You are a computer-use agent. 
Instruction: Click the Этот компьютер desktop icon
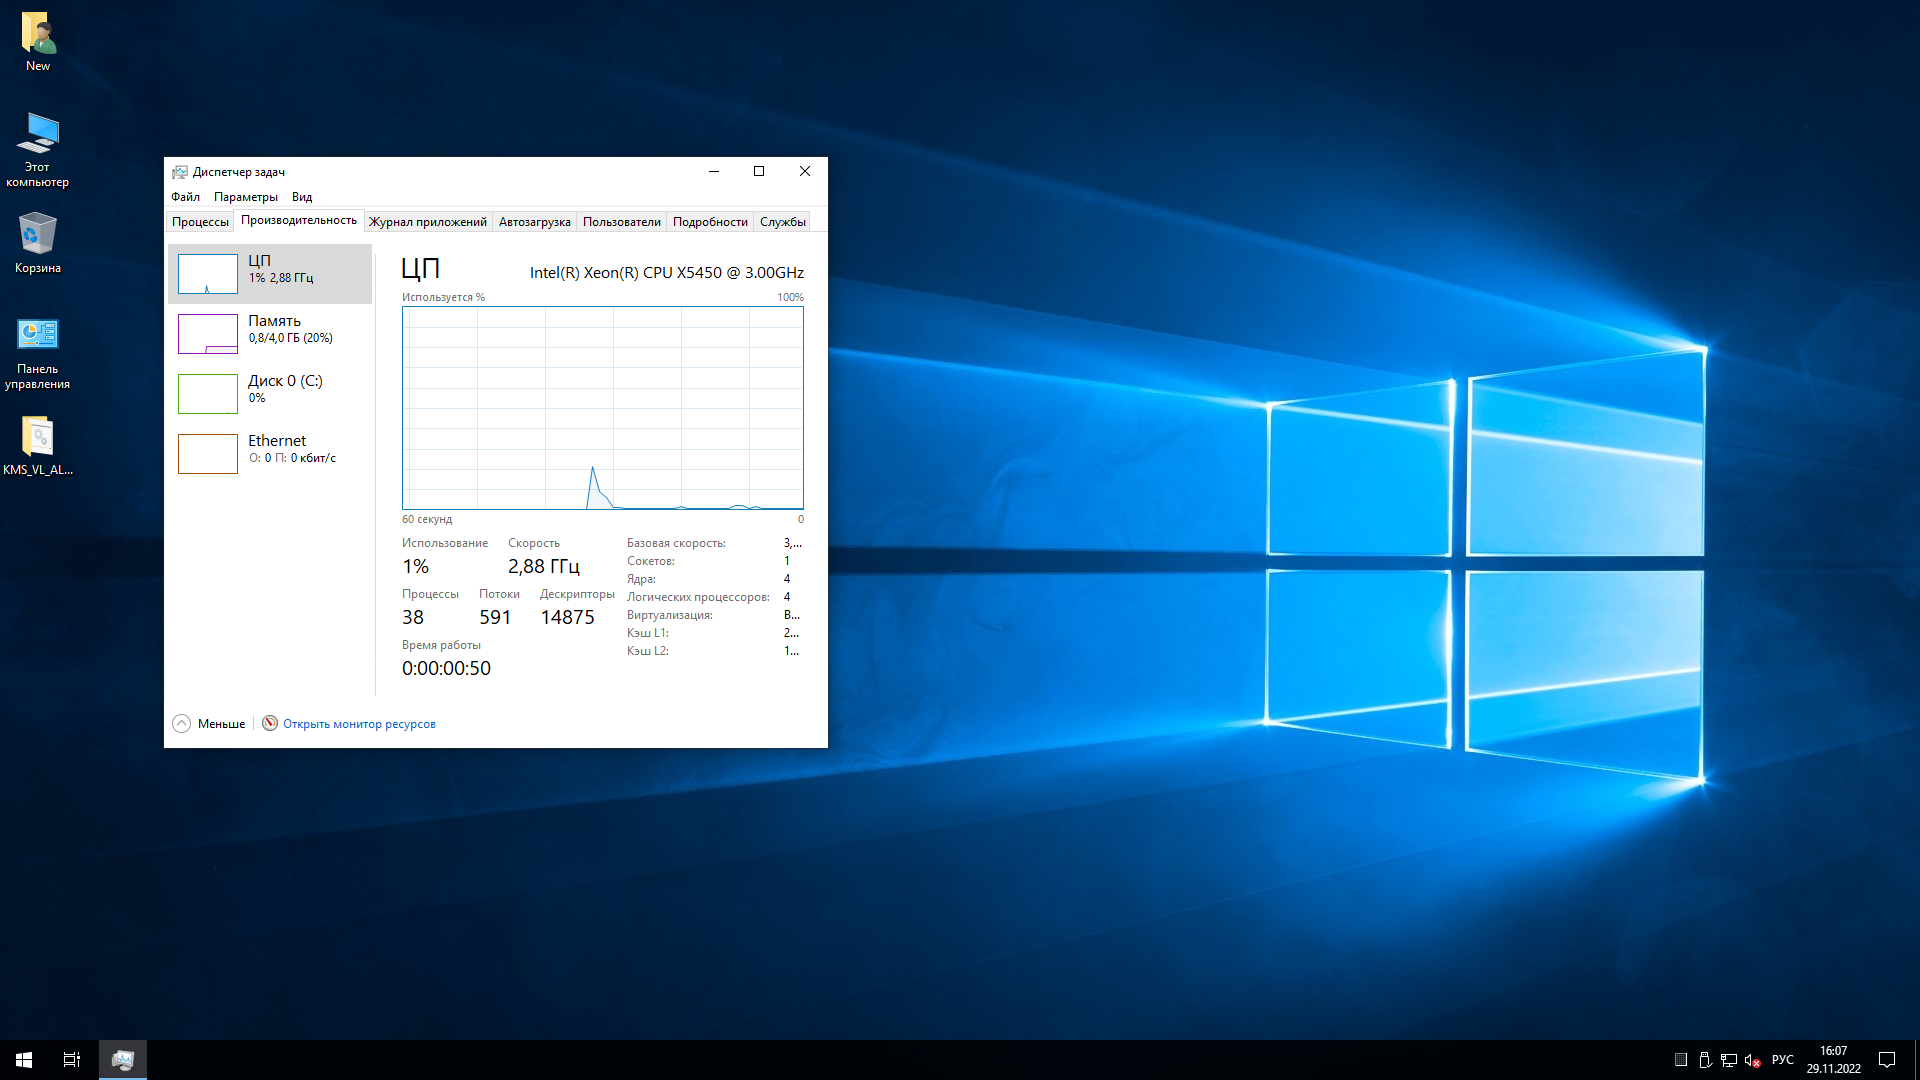[x=38, y=135]
